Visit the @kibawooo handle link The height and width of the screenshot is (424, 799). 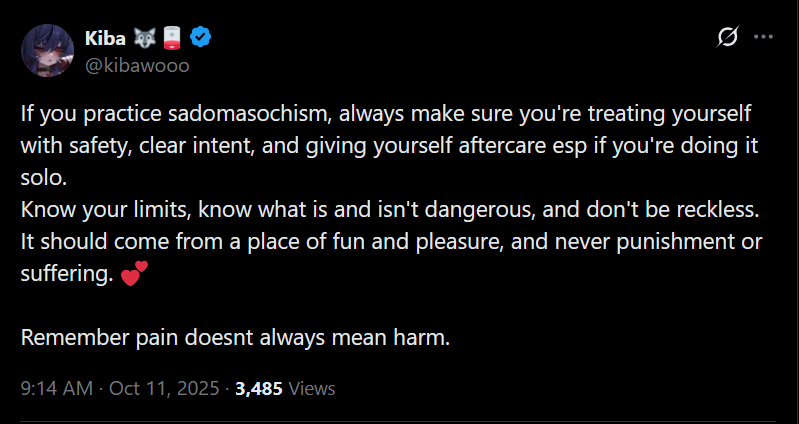(x=137, y=66)
